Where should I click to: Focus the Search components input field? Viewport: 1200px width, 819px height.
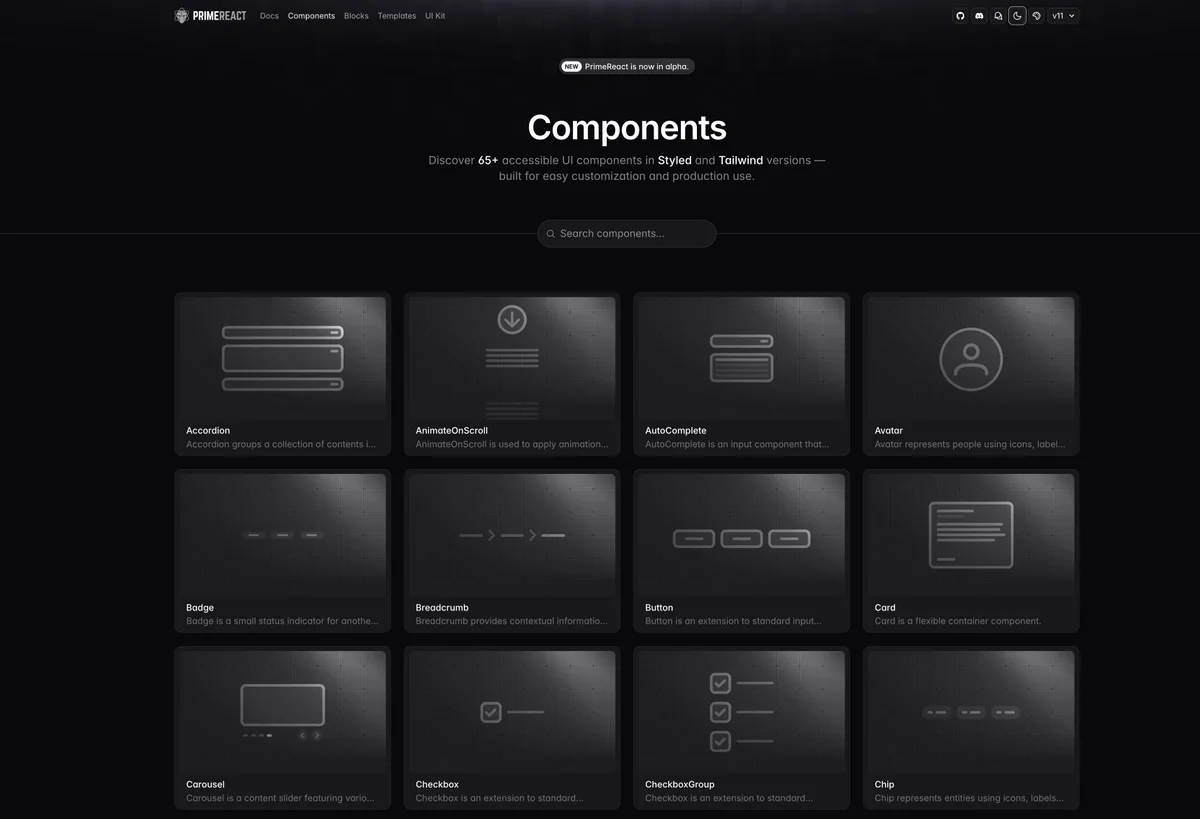(627, 233)
